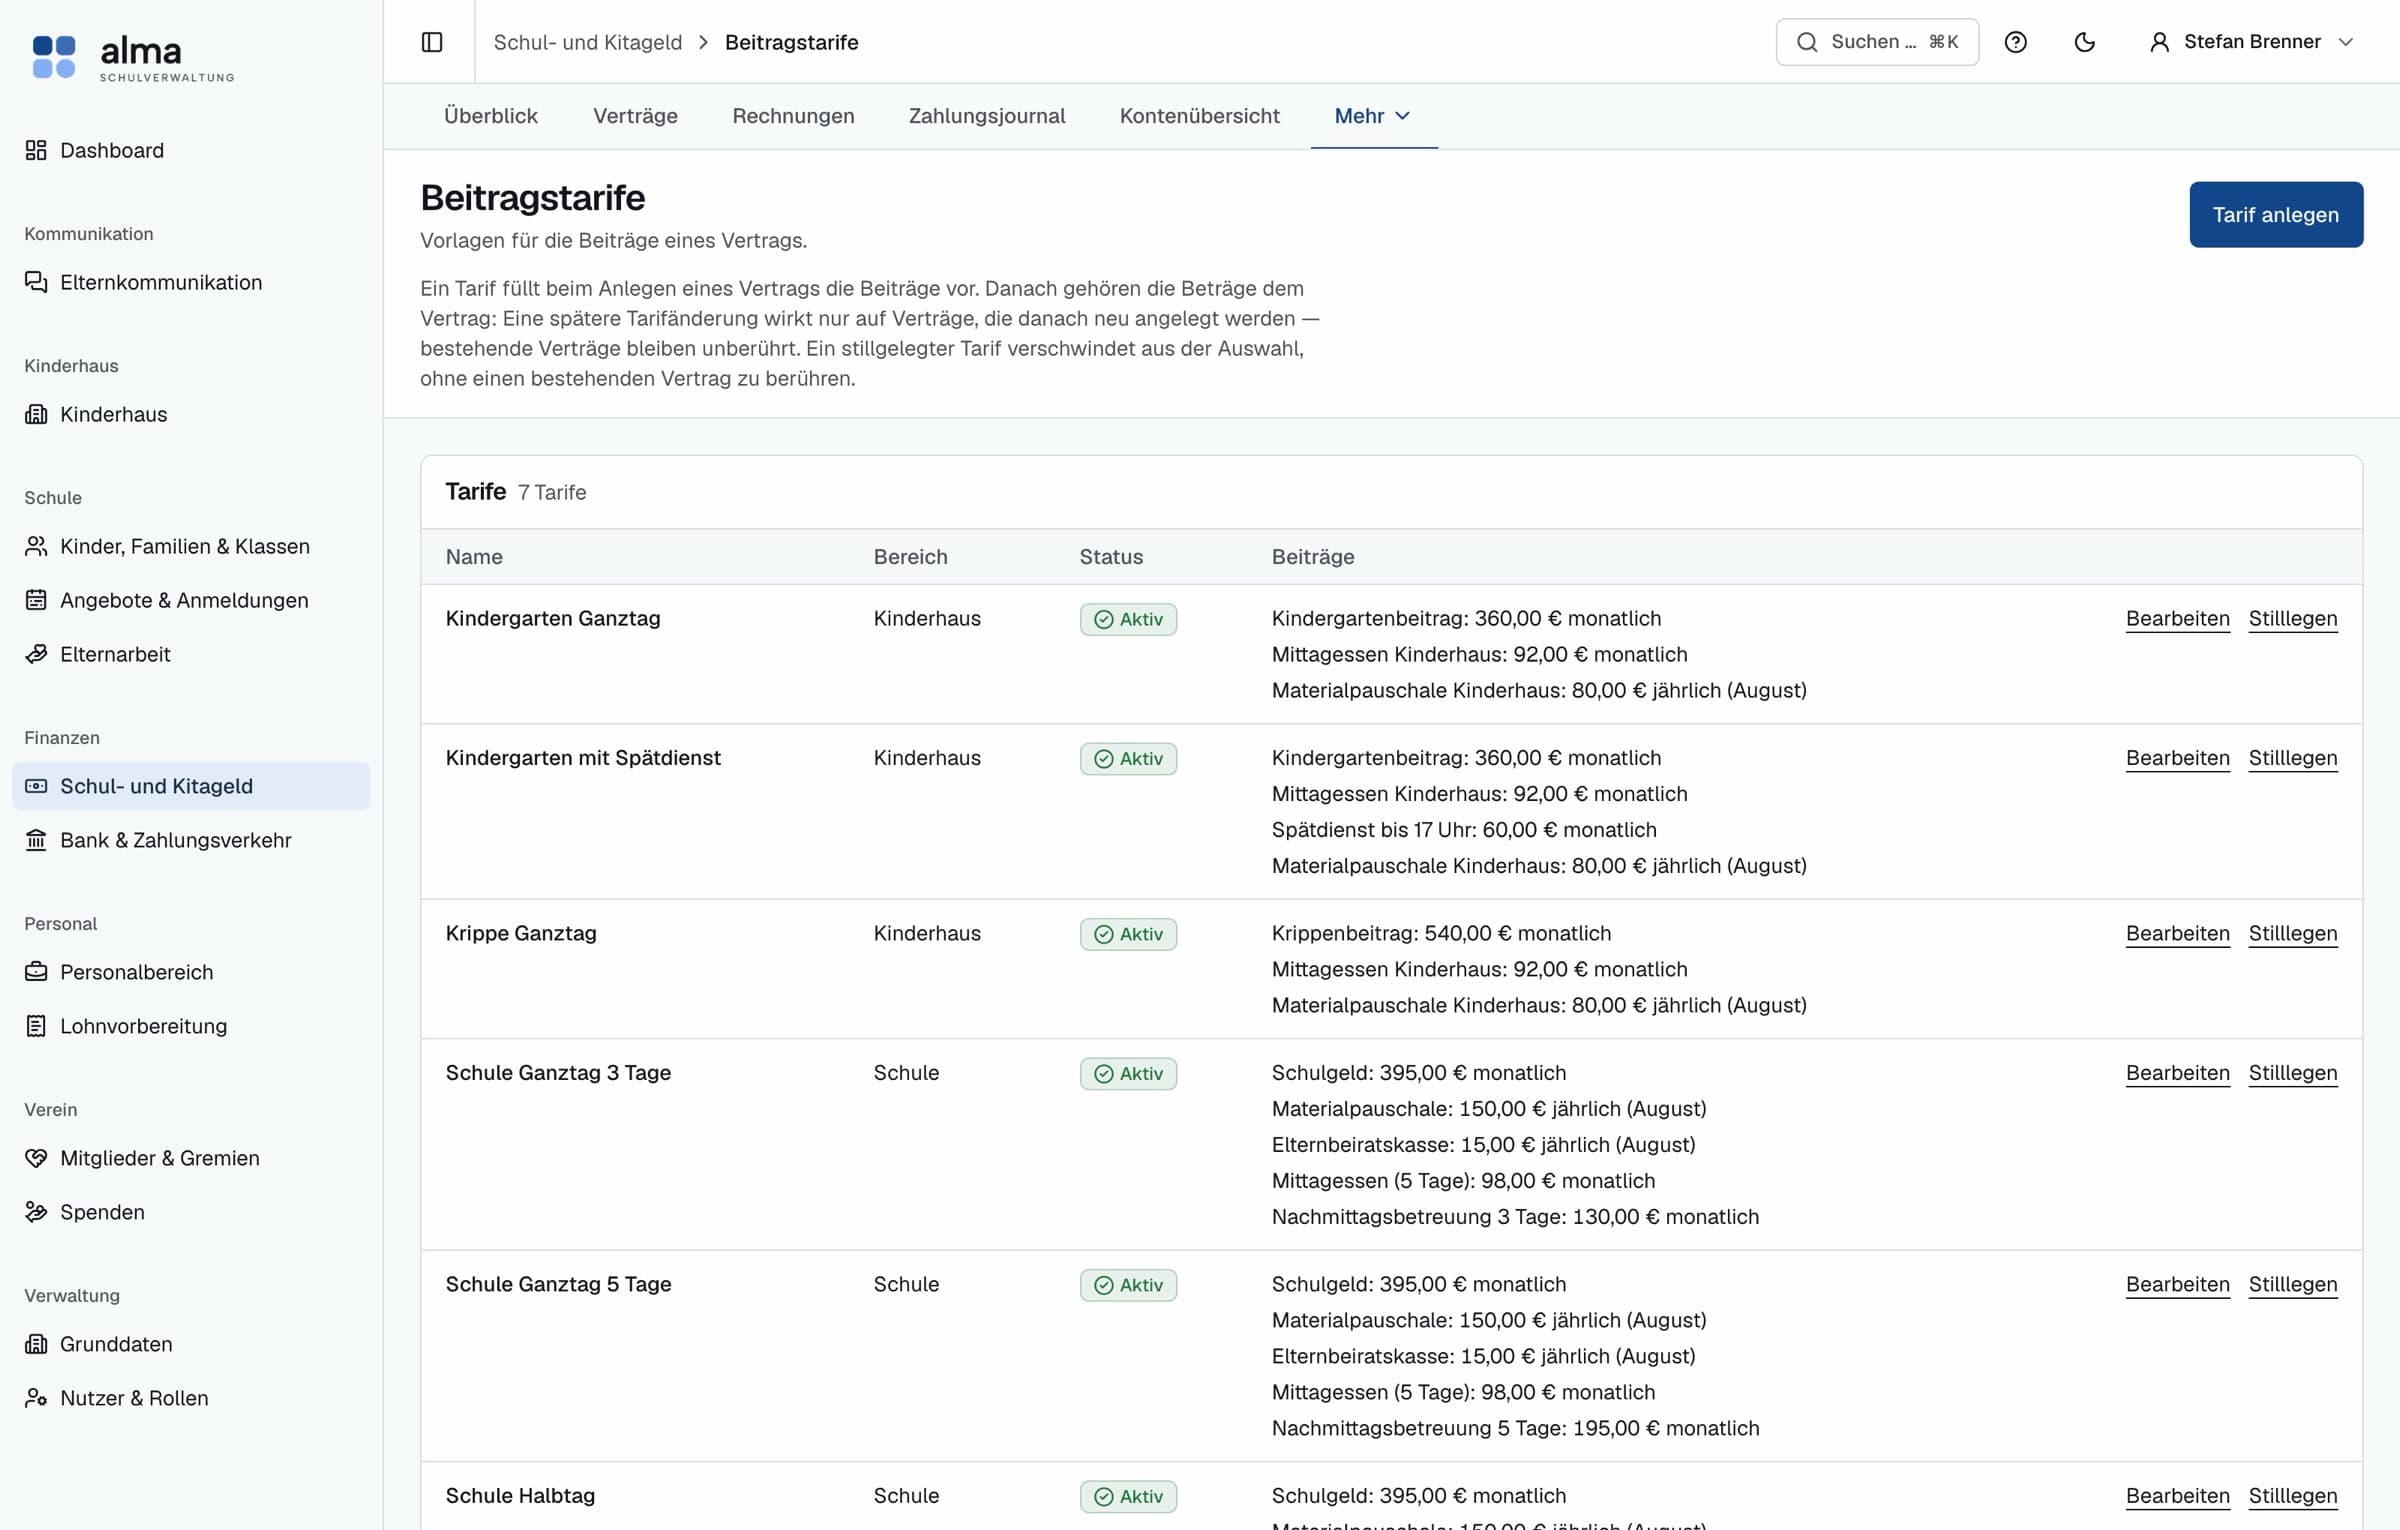Deactivate Kindergarten mit Spätdienst via Stilllegen
The height and width of the screenshot is (1530, 2400).
coord(2292,758)
